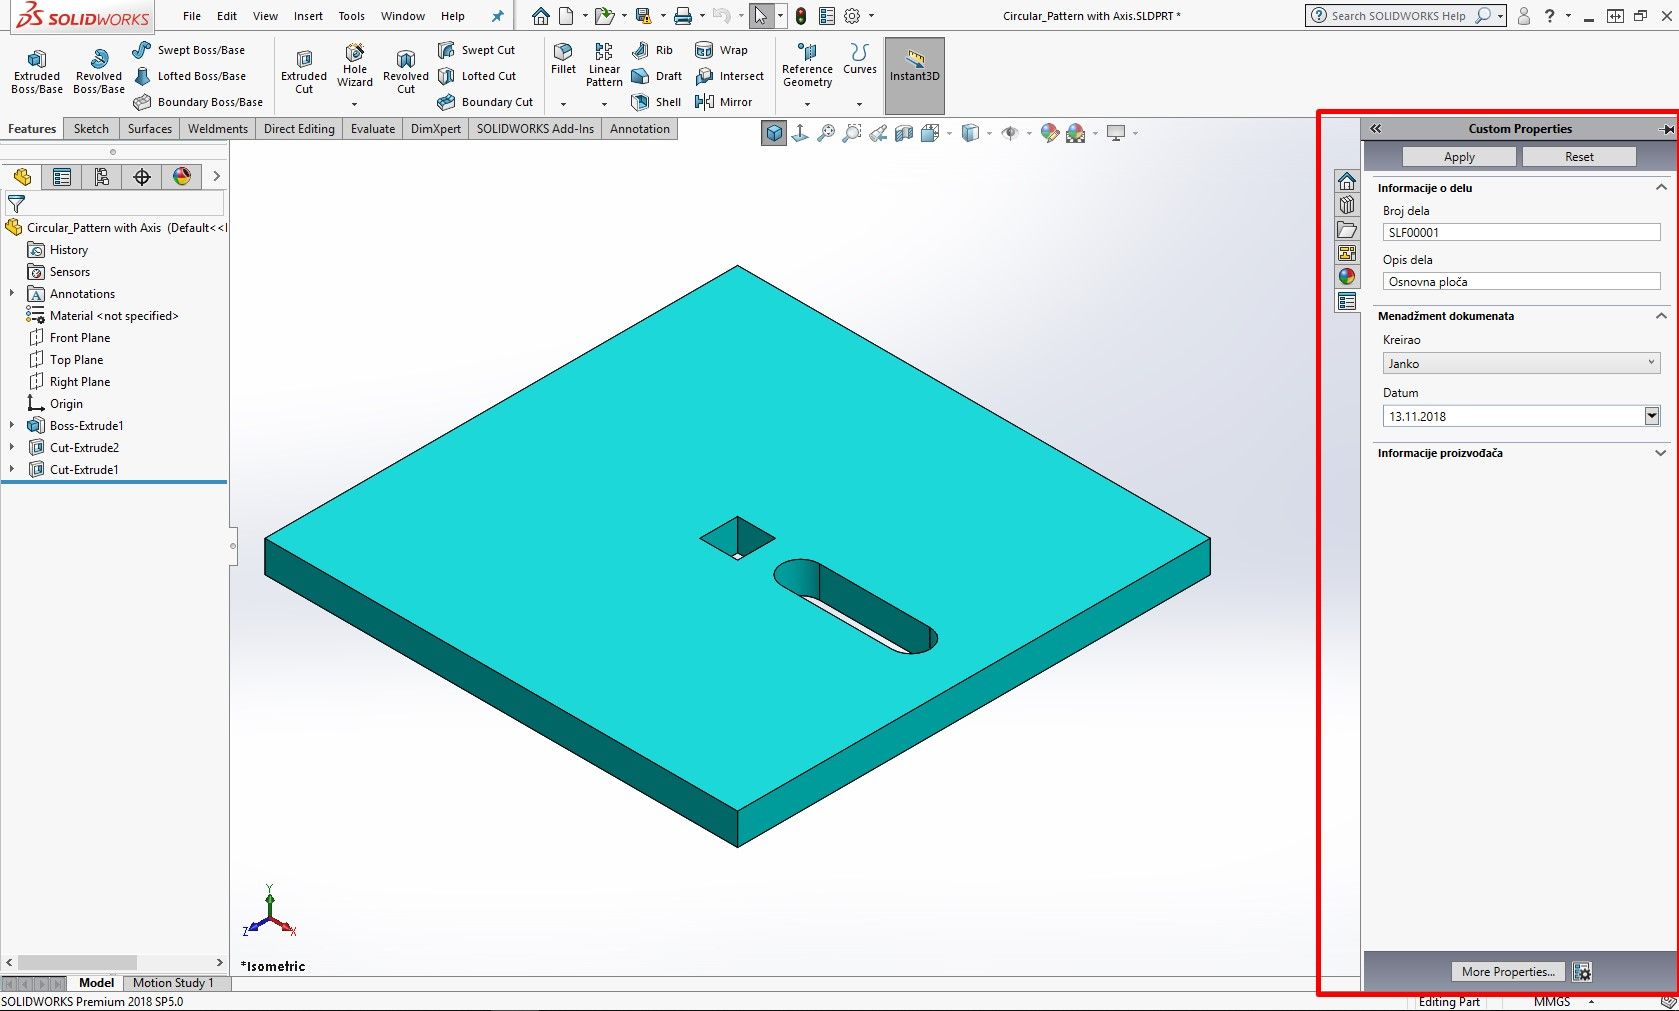Expand the Boss-Extrude1 feature tree node
The height and width of the screenshot is (1011, 1679).
tap(12, 426)
